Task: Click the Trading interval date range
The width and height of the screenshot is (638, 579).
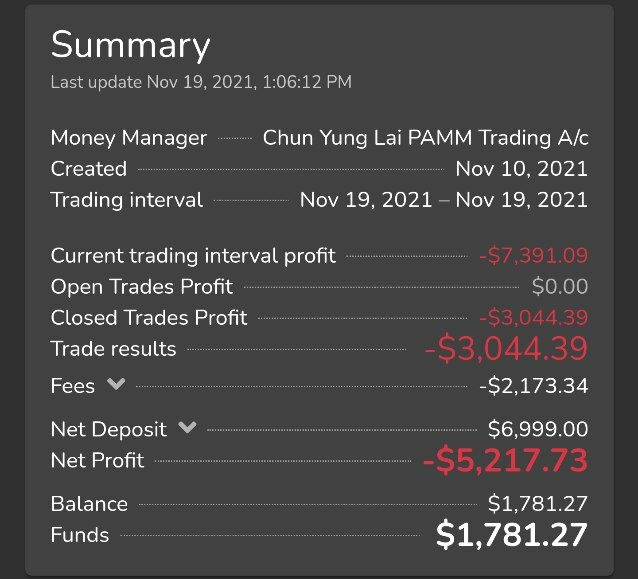Action: click(444, 200)
